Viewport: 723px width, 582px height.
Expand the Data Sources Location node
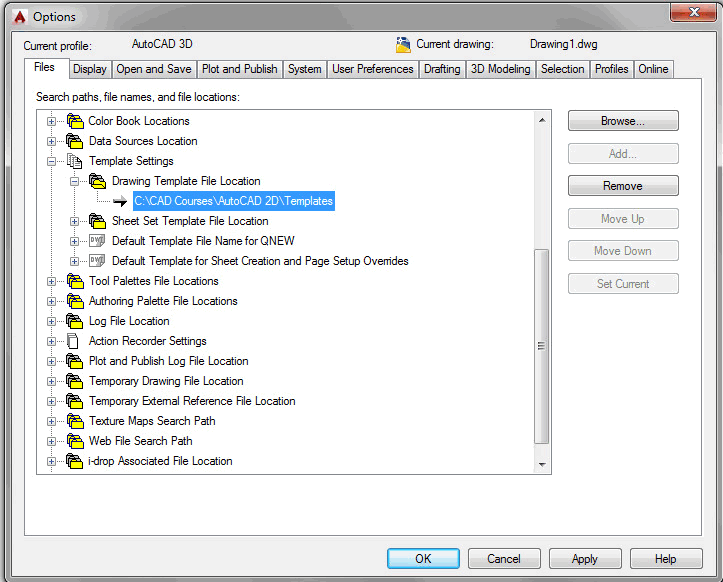[52, 141]
